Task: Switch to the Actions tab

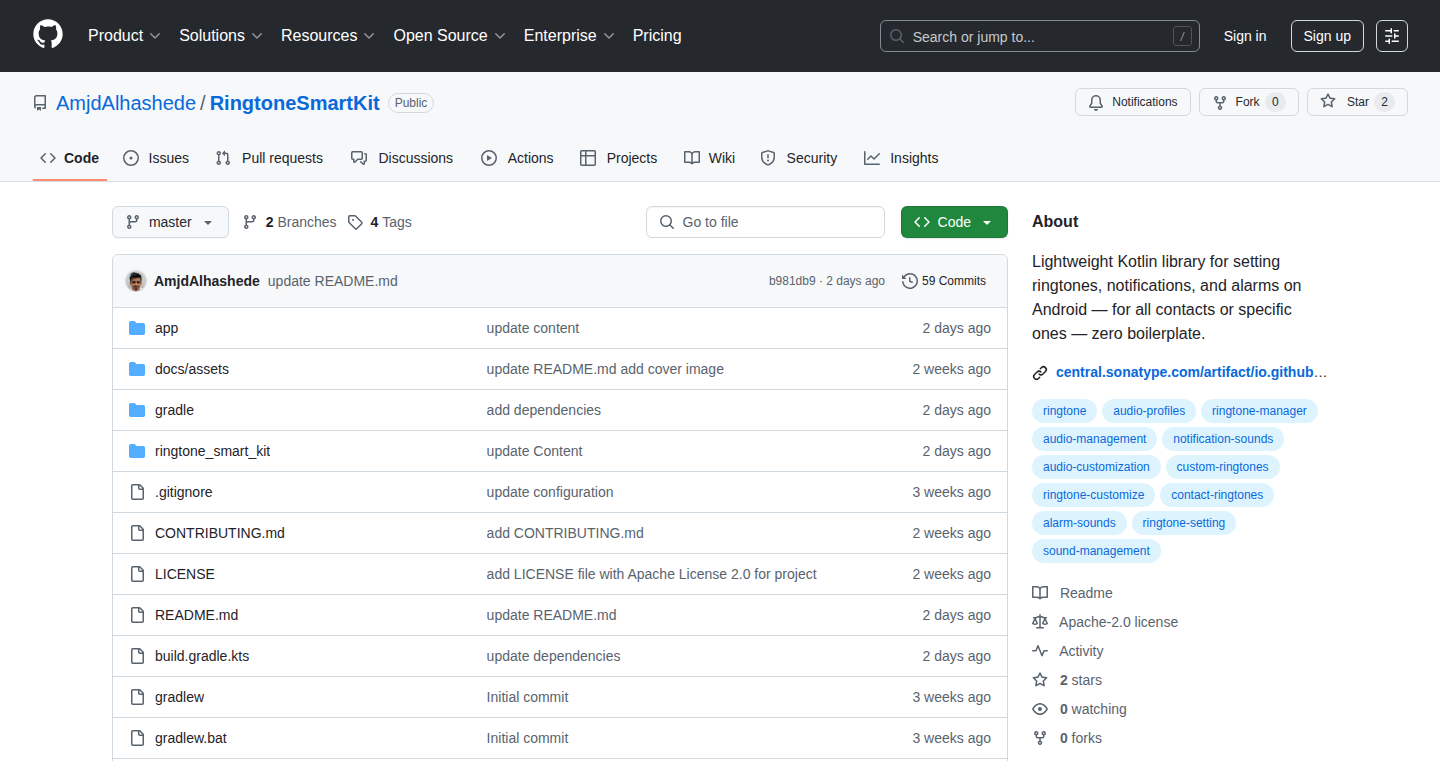Action: click(x=517, y=158)
